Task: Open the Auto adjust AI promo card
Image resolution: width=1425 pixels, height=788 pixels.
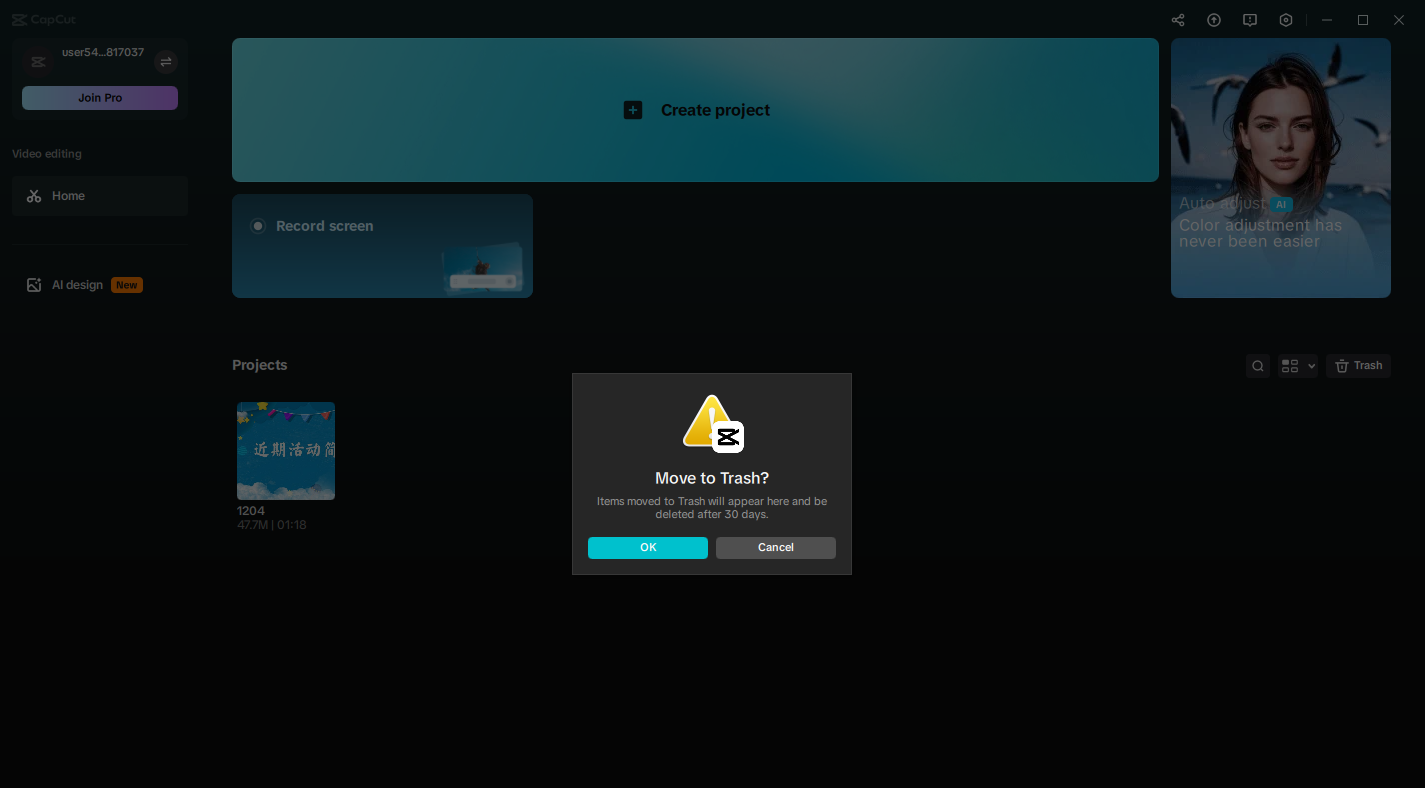Action: 1281,168
